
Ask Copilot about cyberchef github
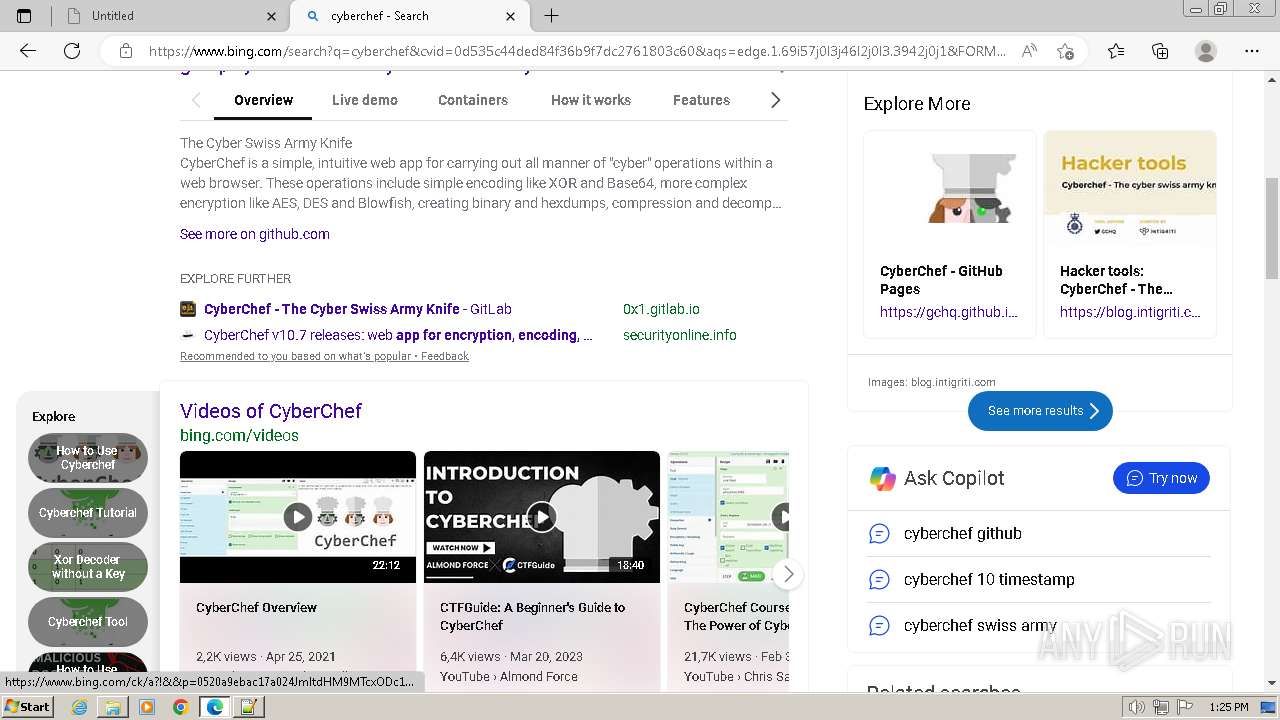pos(963,534)
